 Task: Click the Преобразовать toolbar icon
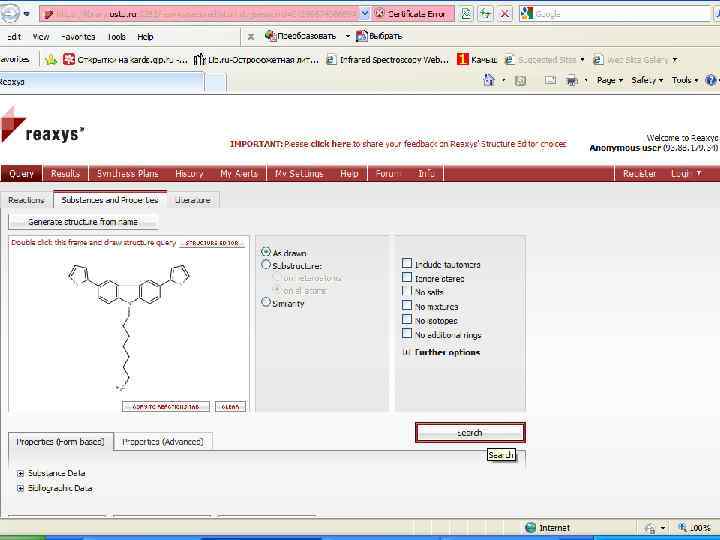pyautogui.click(x=270, y=35)
